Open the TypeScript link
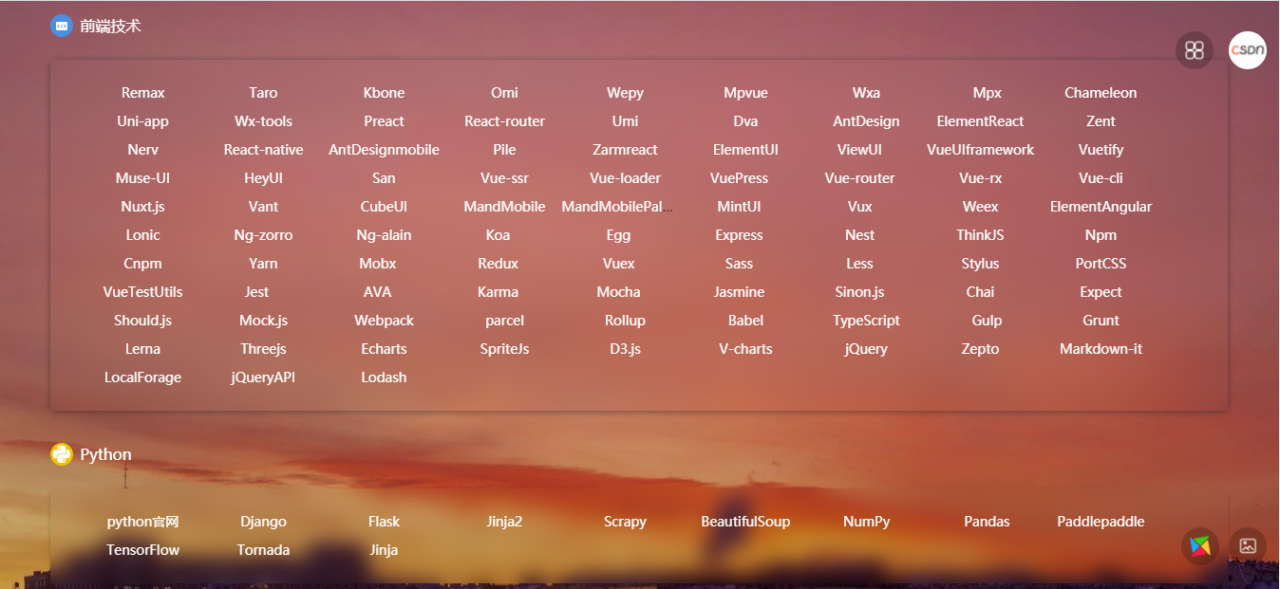 [x=866, y=321]
